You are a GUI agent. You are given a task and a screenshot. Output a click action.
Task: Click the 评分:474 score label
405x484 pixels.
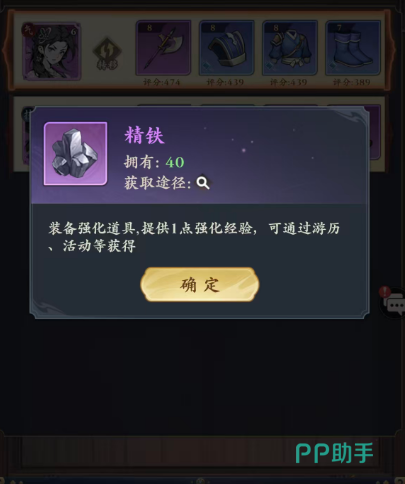point(162,82)
